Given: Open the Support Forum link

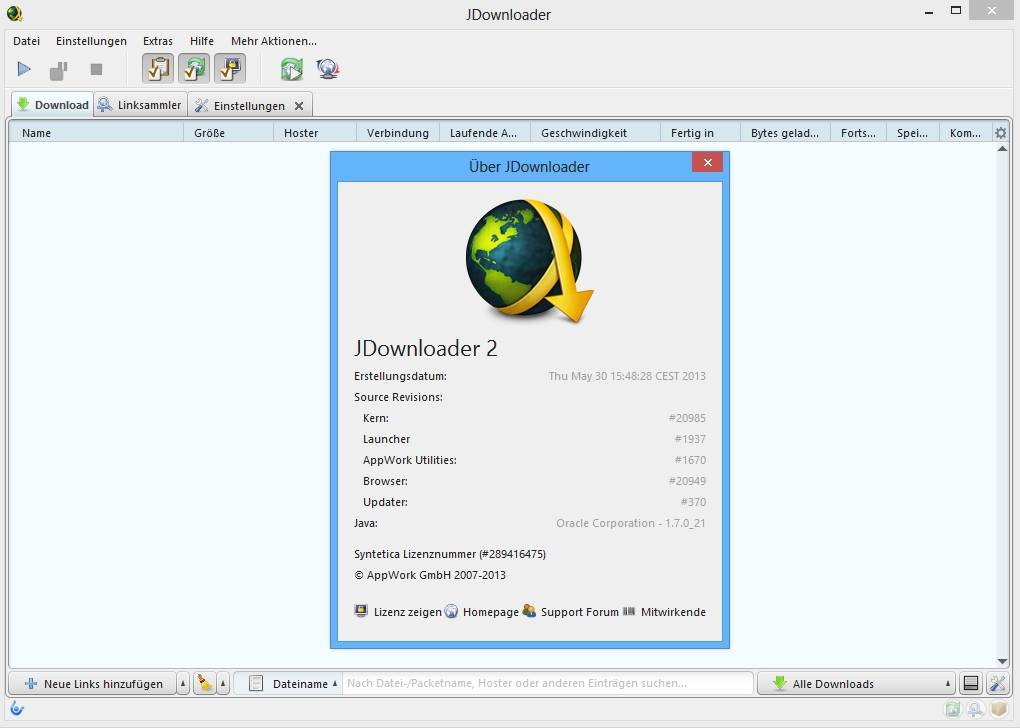Looking at the screenshot, I should point(580,612).
